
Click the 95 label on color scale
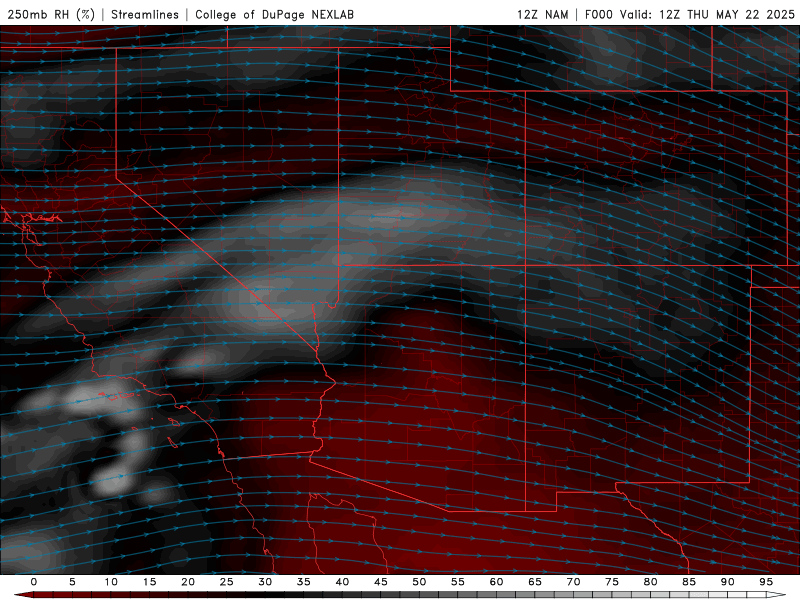pos(766,582)
